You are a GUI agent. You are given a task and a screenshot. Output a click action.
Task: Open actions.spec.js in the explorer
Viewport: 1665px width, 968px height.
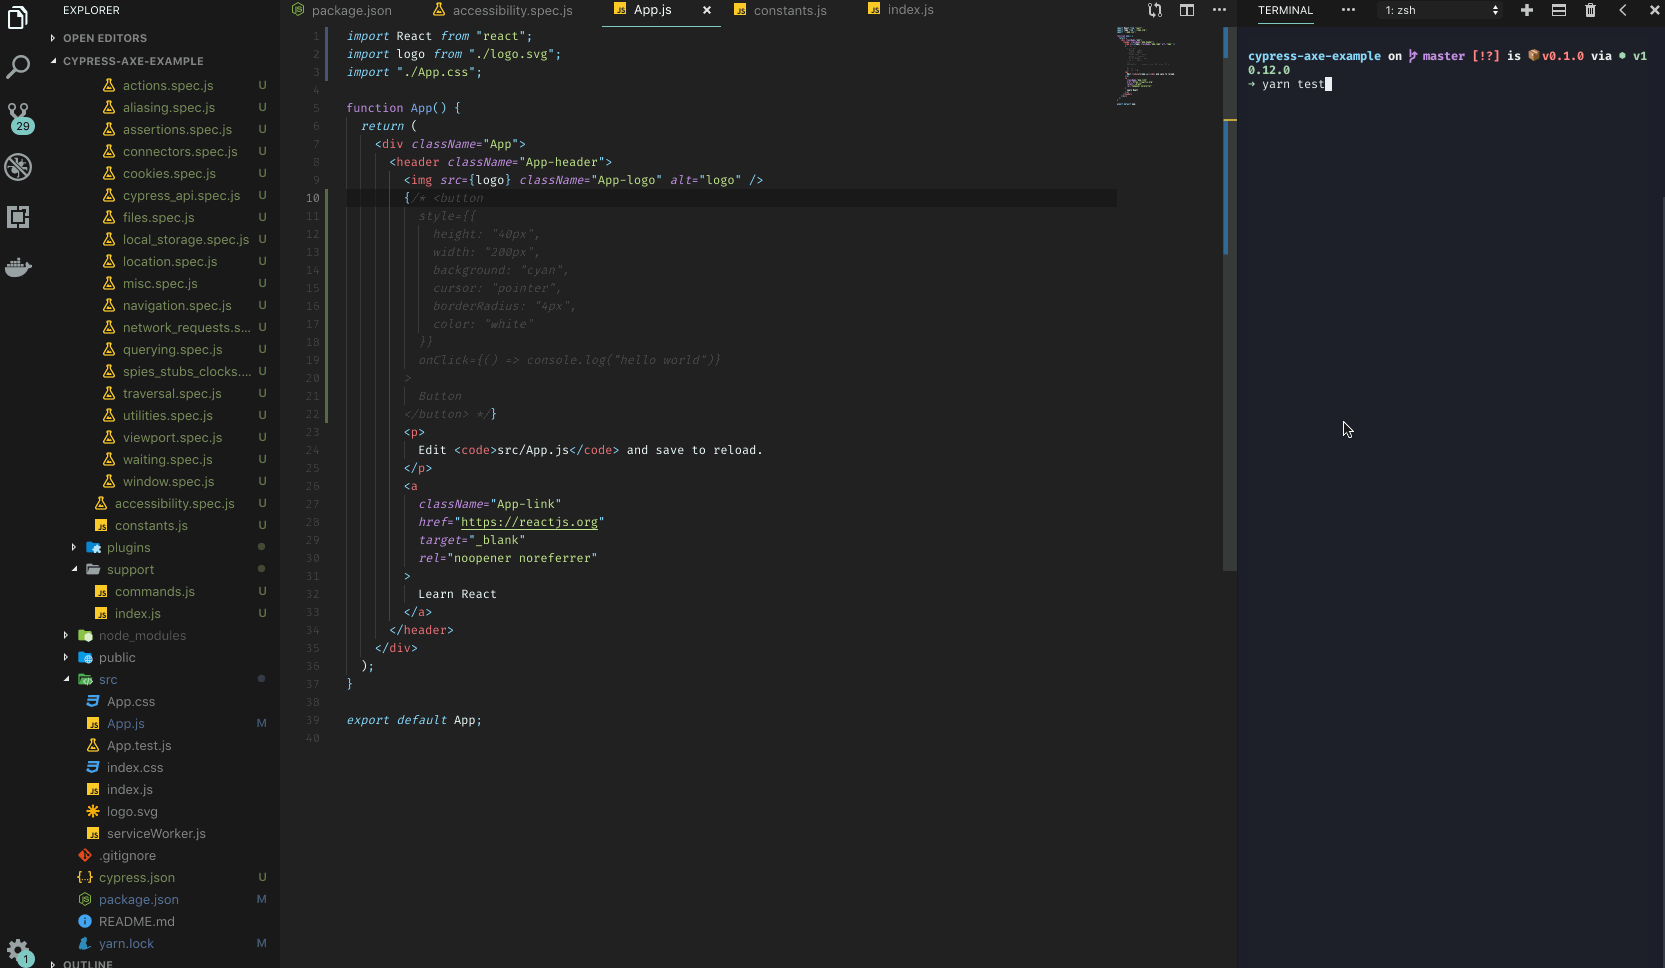pyautogui.click(x=168, y=86)
